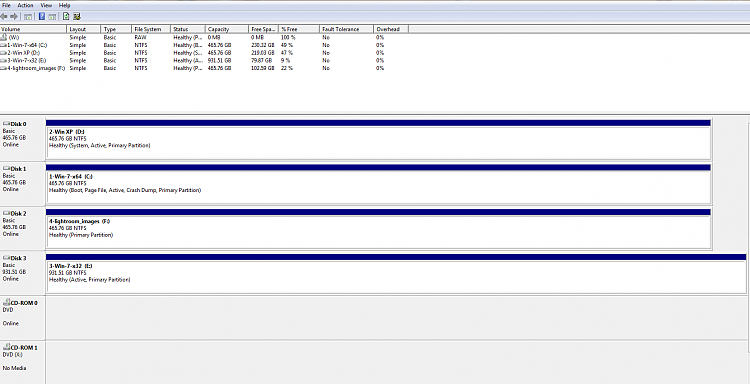Screen dimensions: 750x384
Task: Sort by the Layout column header
Action: tap(83, 29)
